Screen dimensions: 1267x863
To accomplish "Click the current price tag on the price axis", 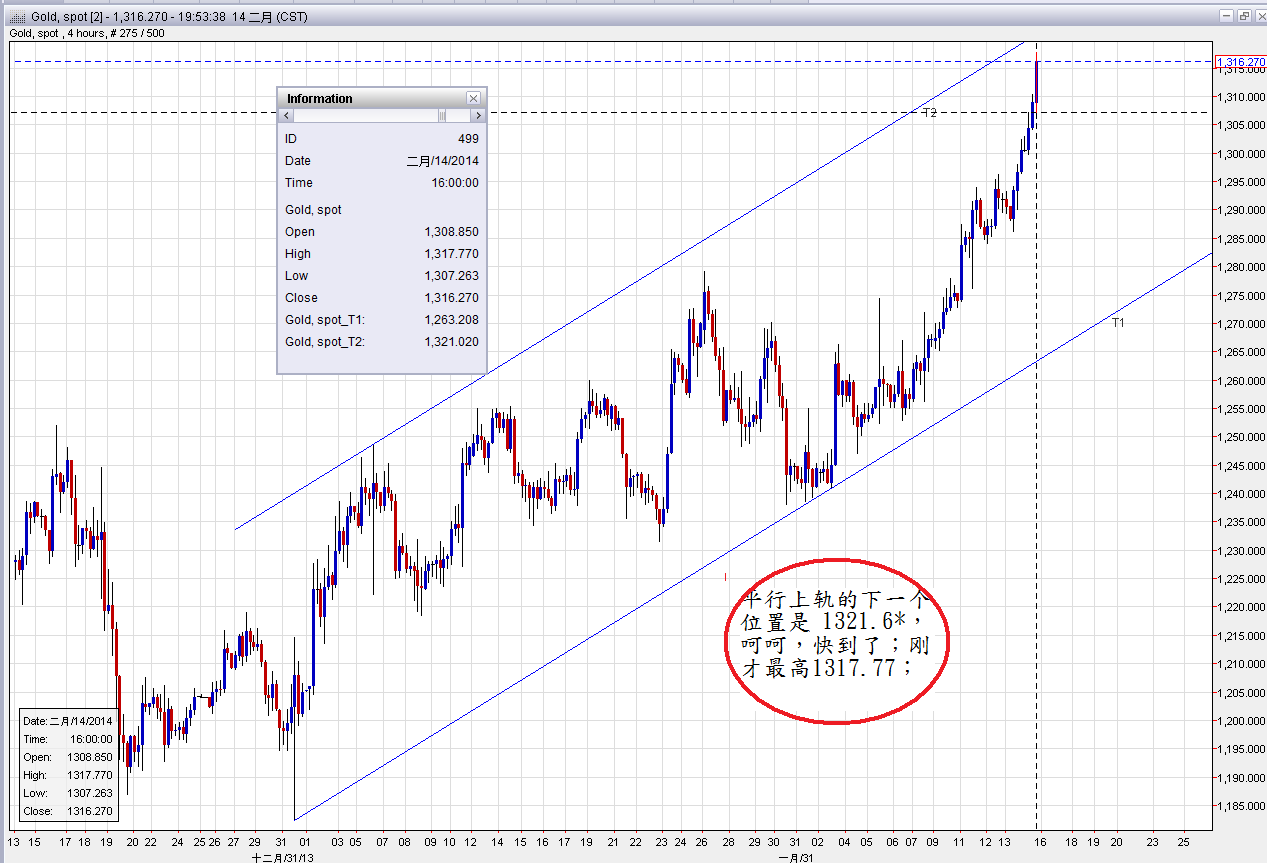I will click(x=1240, y=62).
